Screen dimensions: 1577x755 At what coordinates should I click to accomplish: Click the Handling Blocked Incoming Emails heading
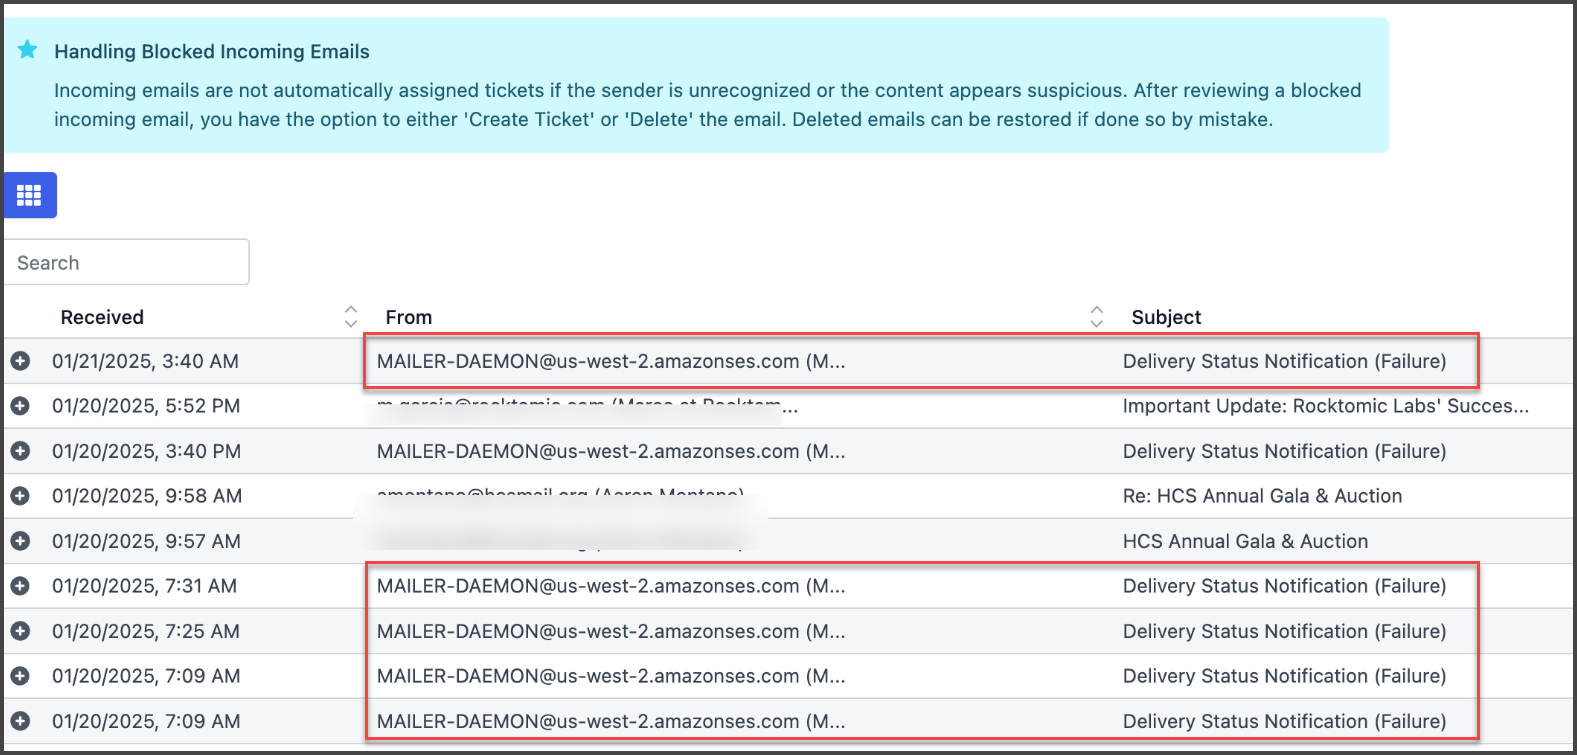pos(212,51)
